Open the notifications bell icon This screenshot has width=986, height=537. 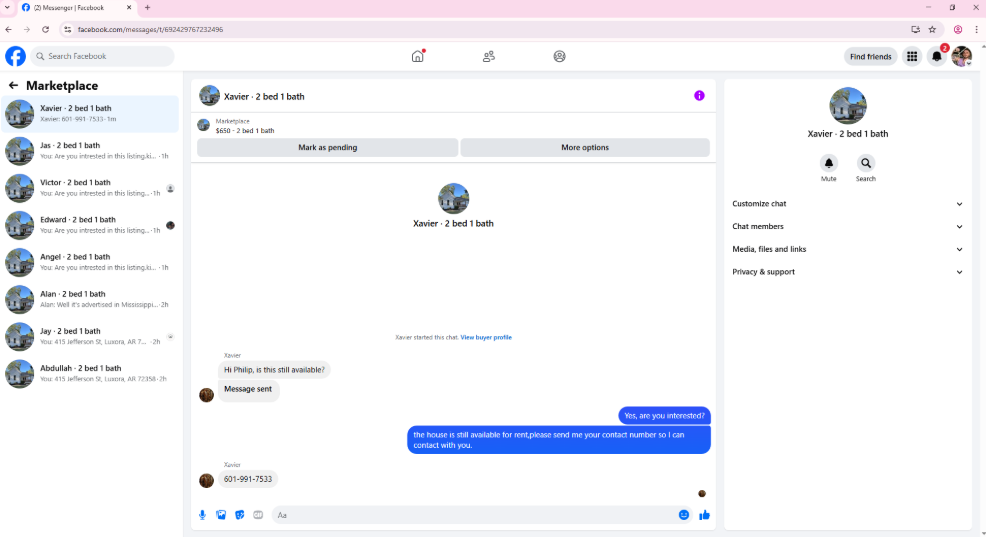click(x=936, y=57)
